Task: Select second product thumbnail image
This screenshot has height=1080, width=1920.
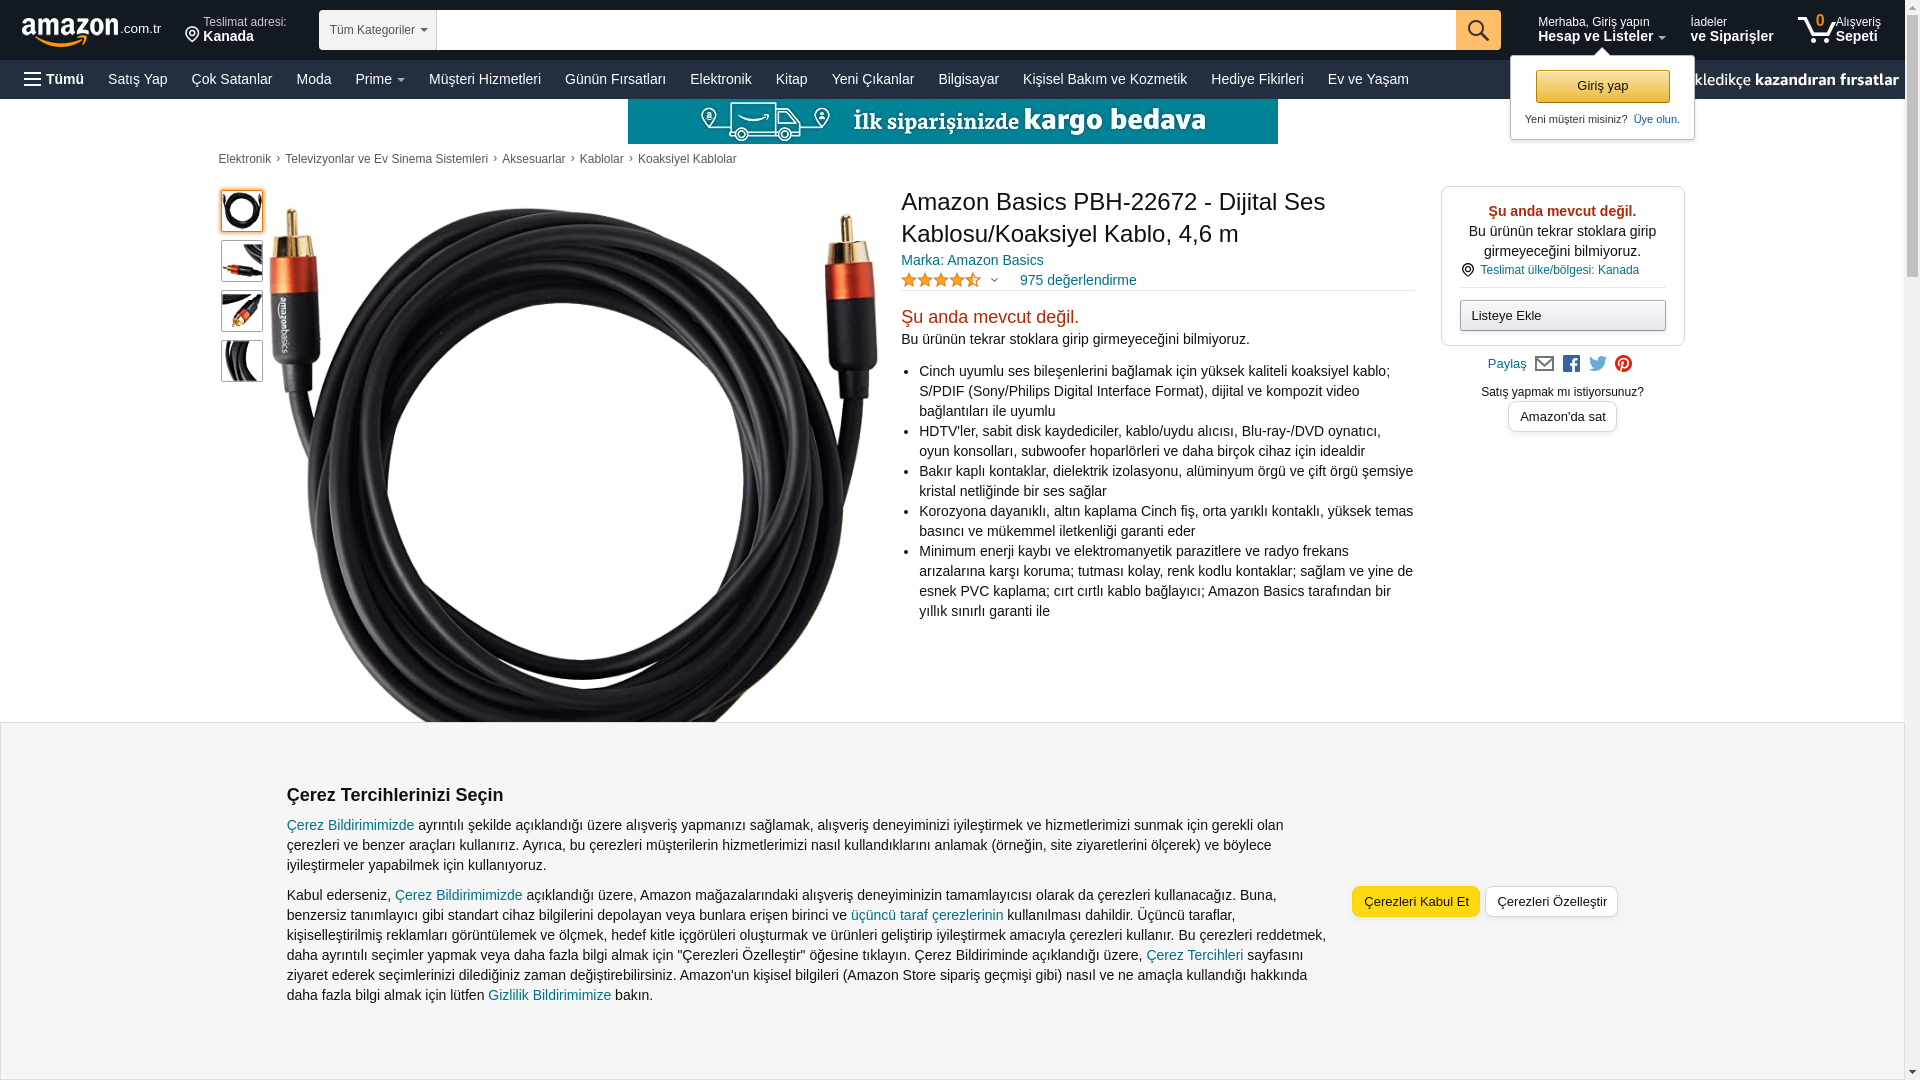Action: coord(242,261)
